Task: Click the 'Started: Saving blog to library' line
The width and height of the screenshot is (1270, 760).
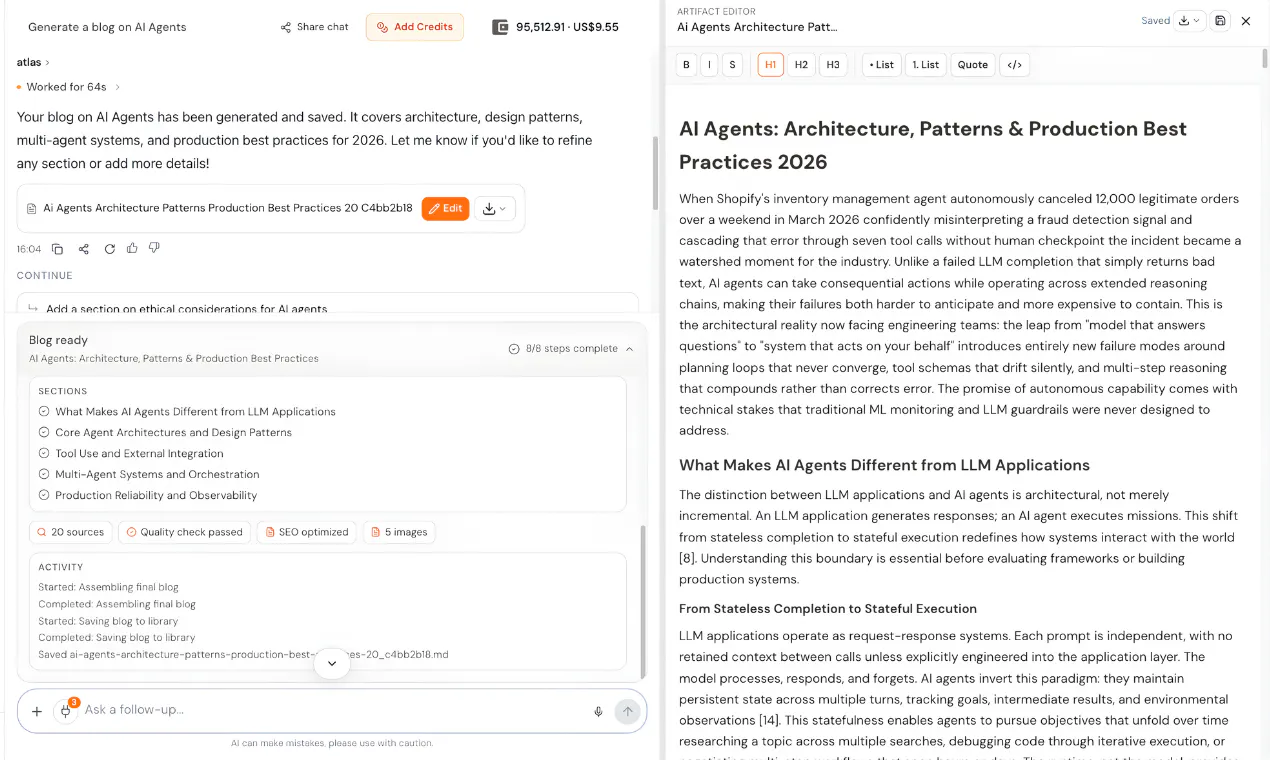Action: [108, 621]
